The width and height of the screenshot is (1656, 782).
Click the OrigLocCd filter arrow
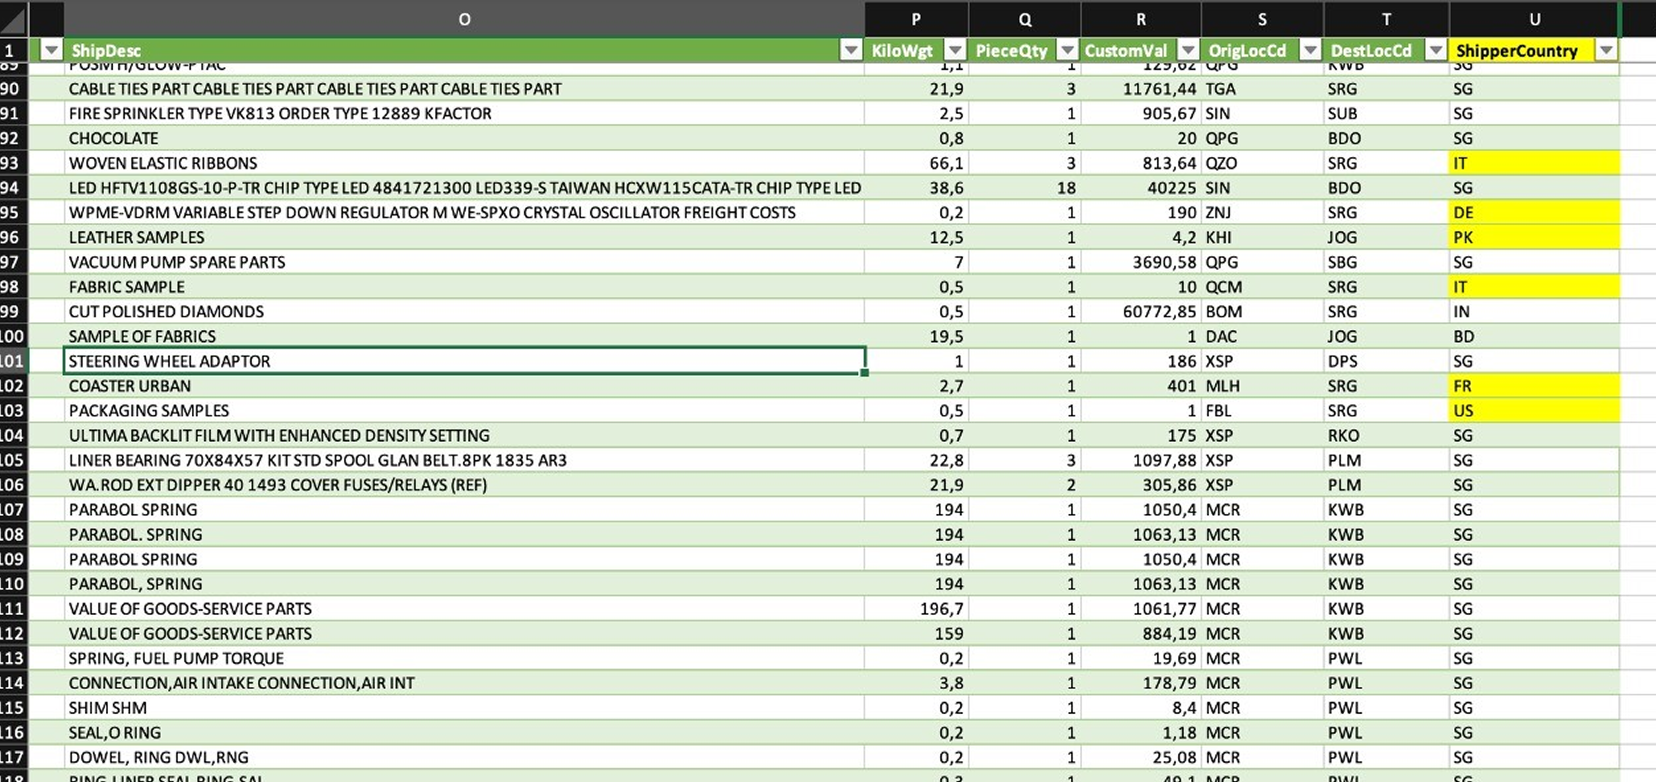1310,51
